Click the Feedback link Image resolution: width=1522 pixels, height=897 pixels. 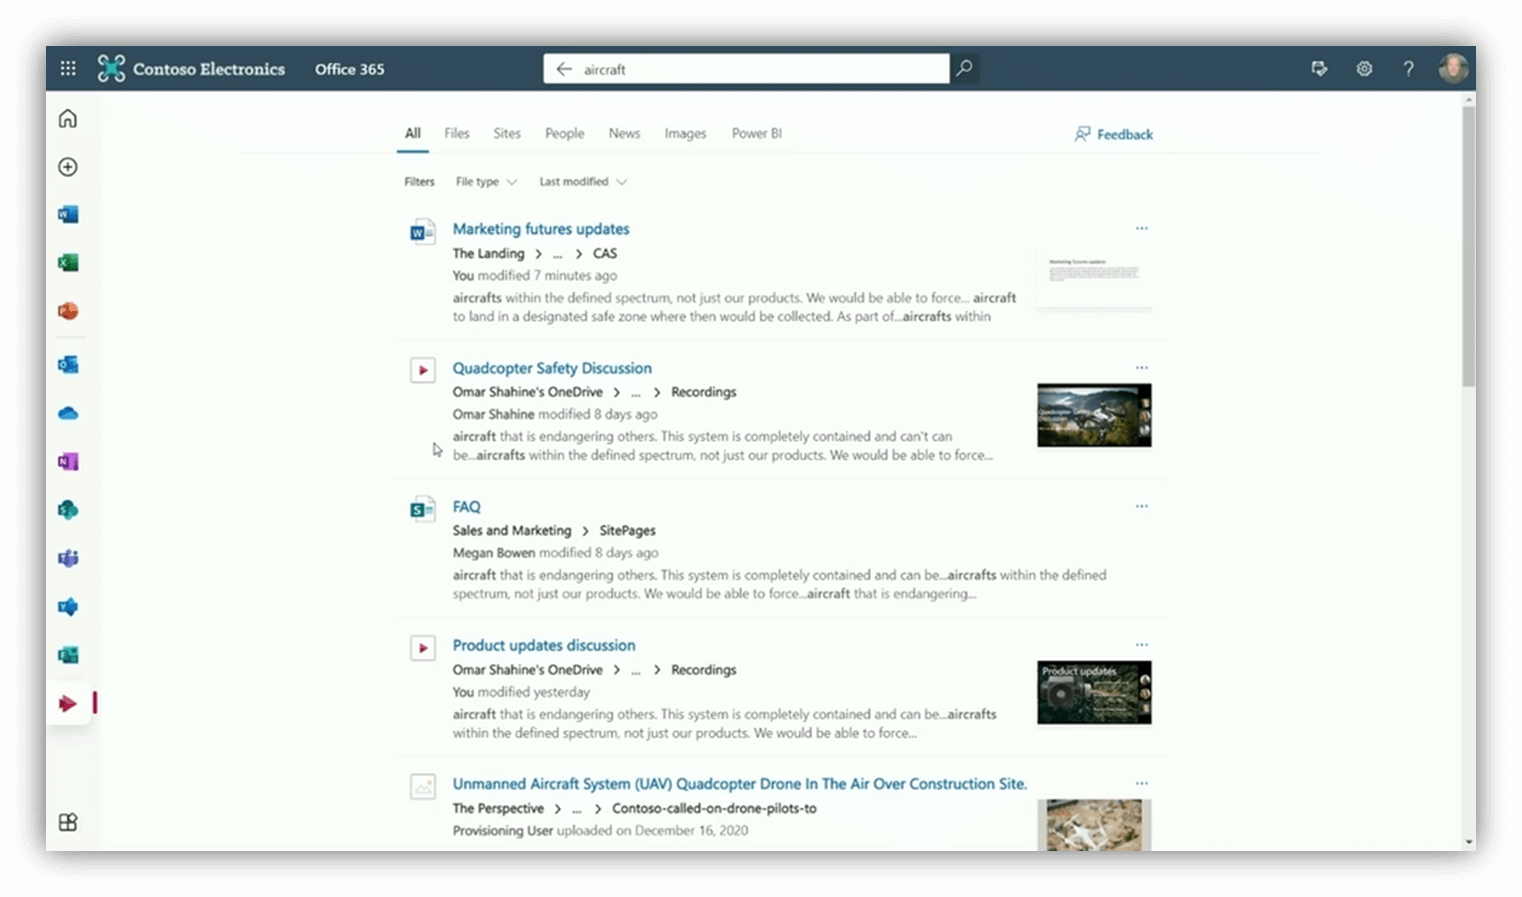point(1114,134)
